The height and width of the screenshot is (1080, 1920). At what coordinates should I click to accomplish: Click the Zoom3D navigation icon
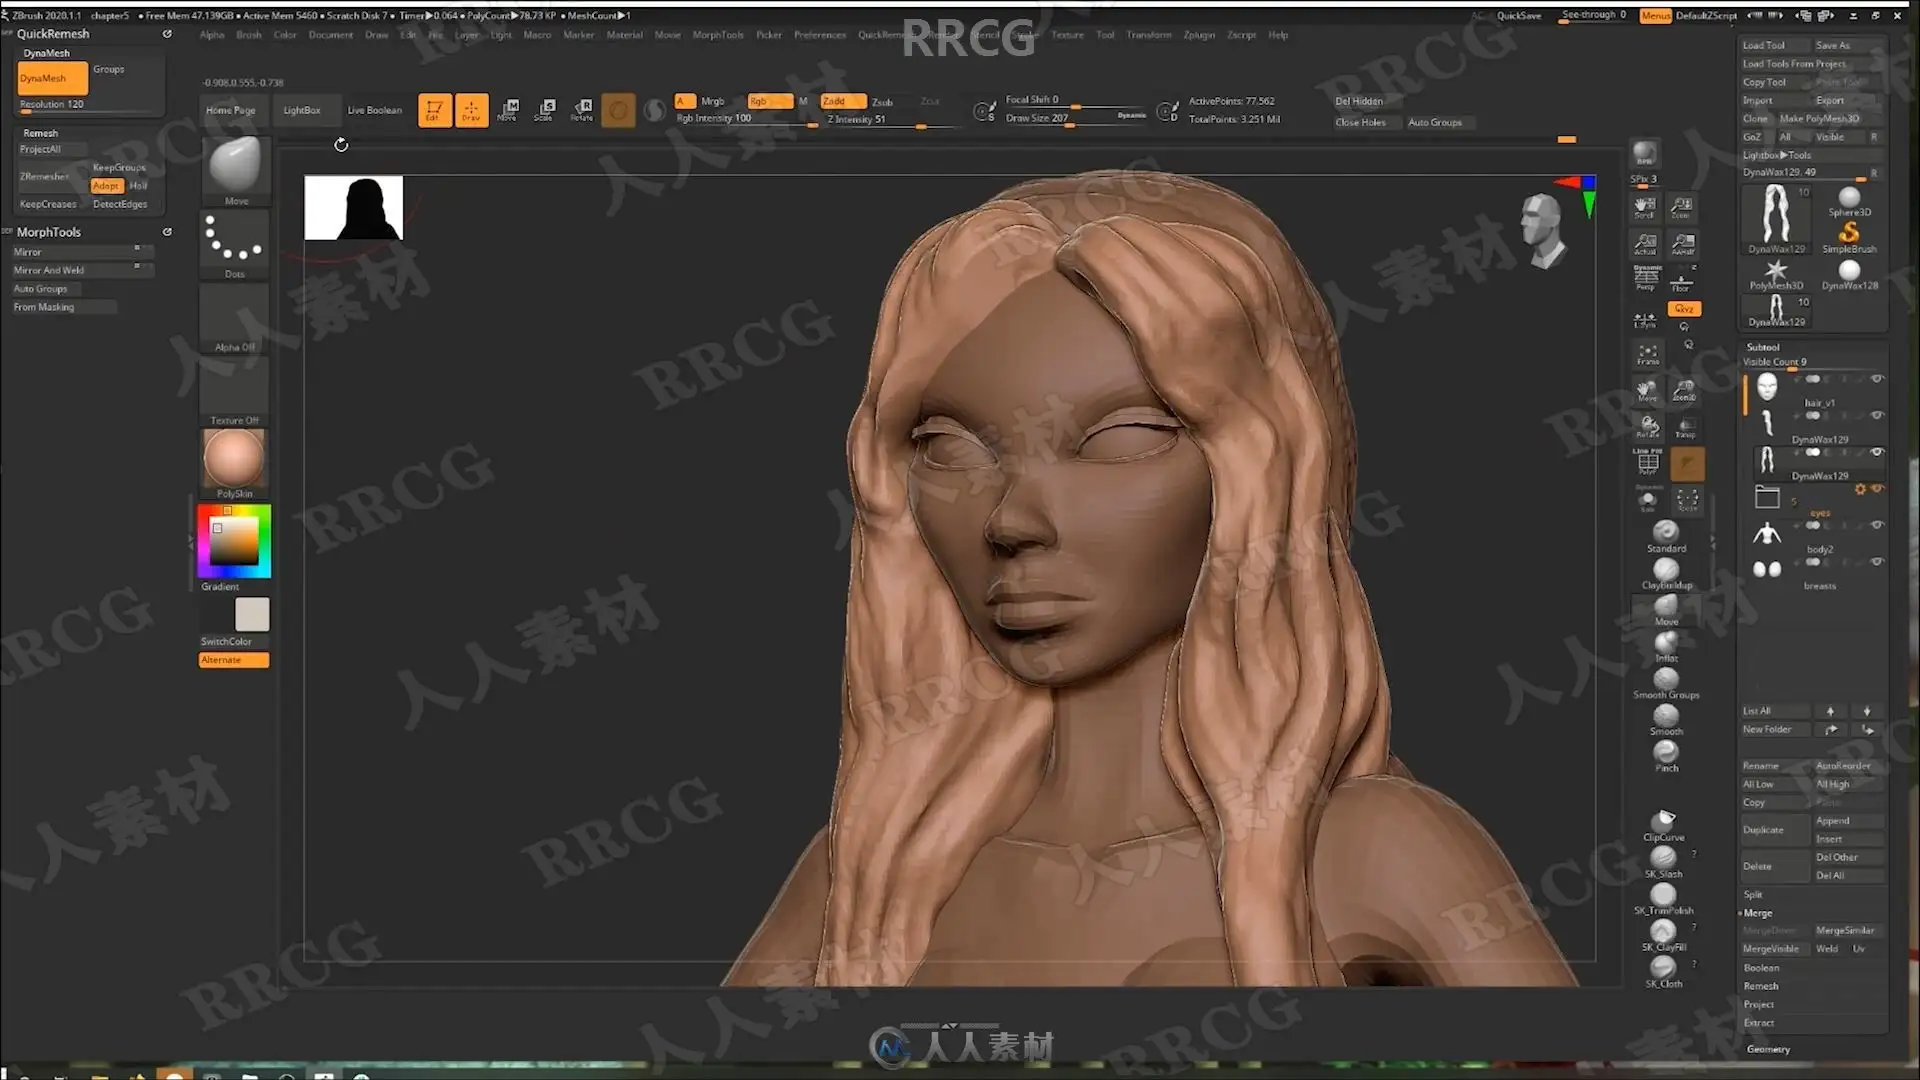pyautogui.click(x=1684, y=391)
